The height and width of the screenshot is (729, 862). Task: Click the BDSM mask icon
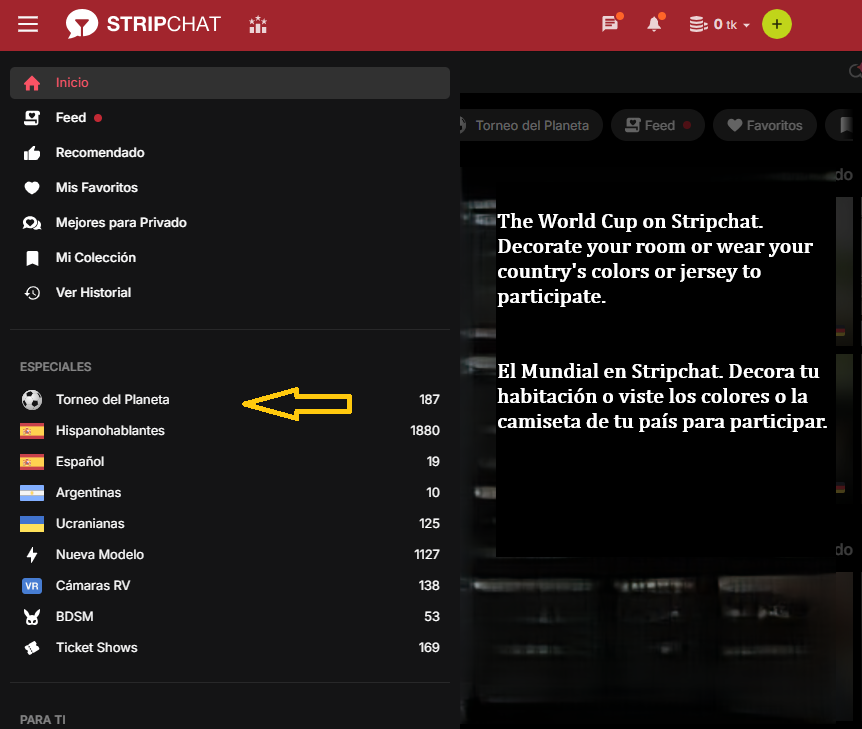pyautogui.click(x=32, y=617)
